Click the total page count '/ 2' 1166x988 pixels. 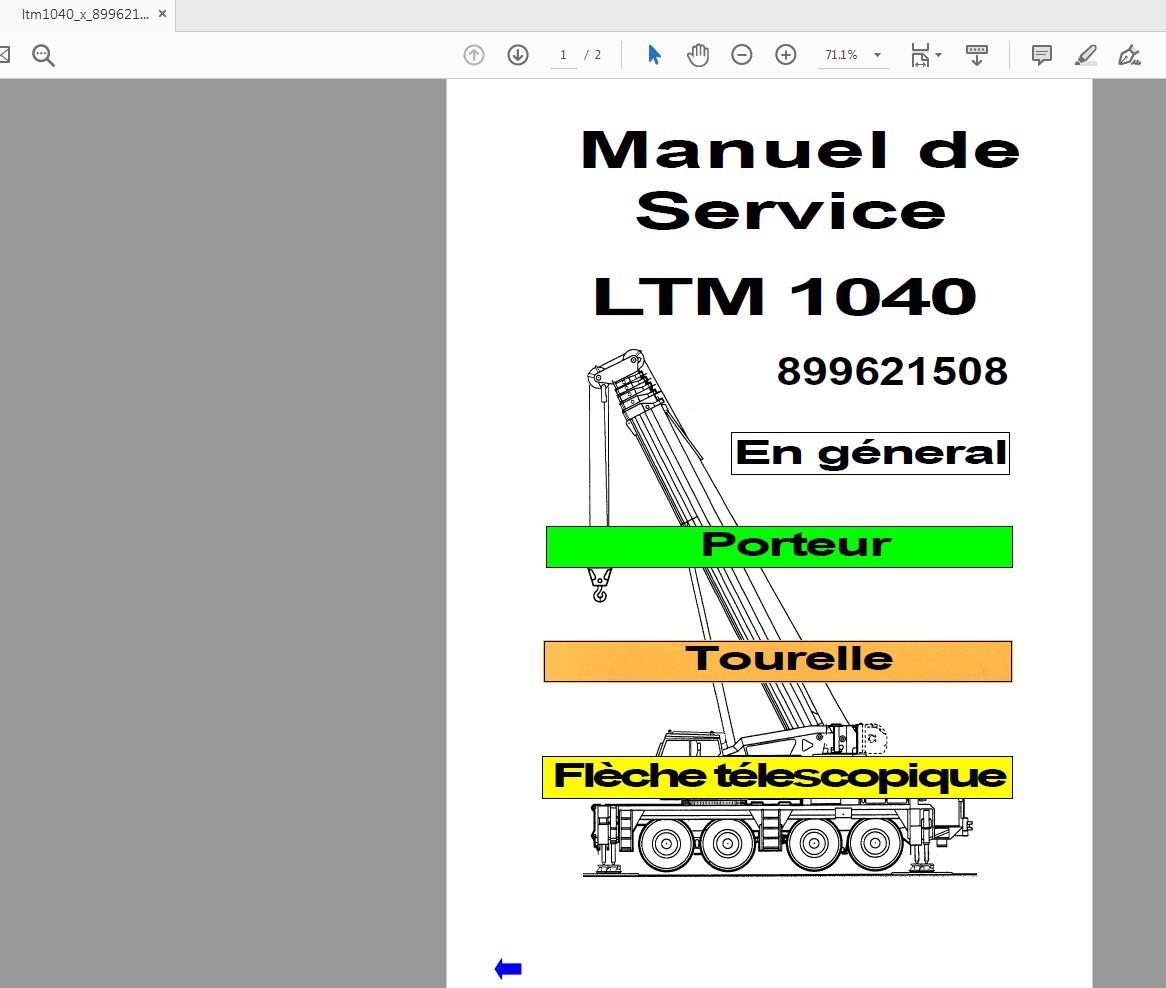(x=593, y=55)
